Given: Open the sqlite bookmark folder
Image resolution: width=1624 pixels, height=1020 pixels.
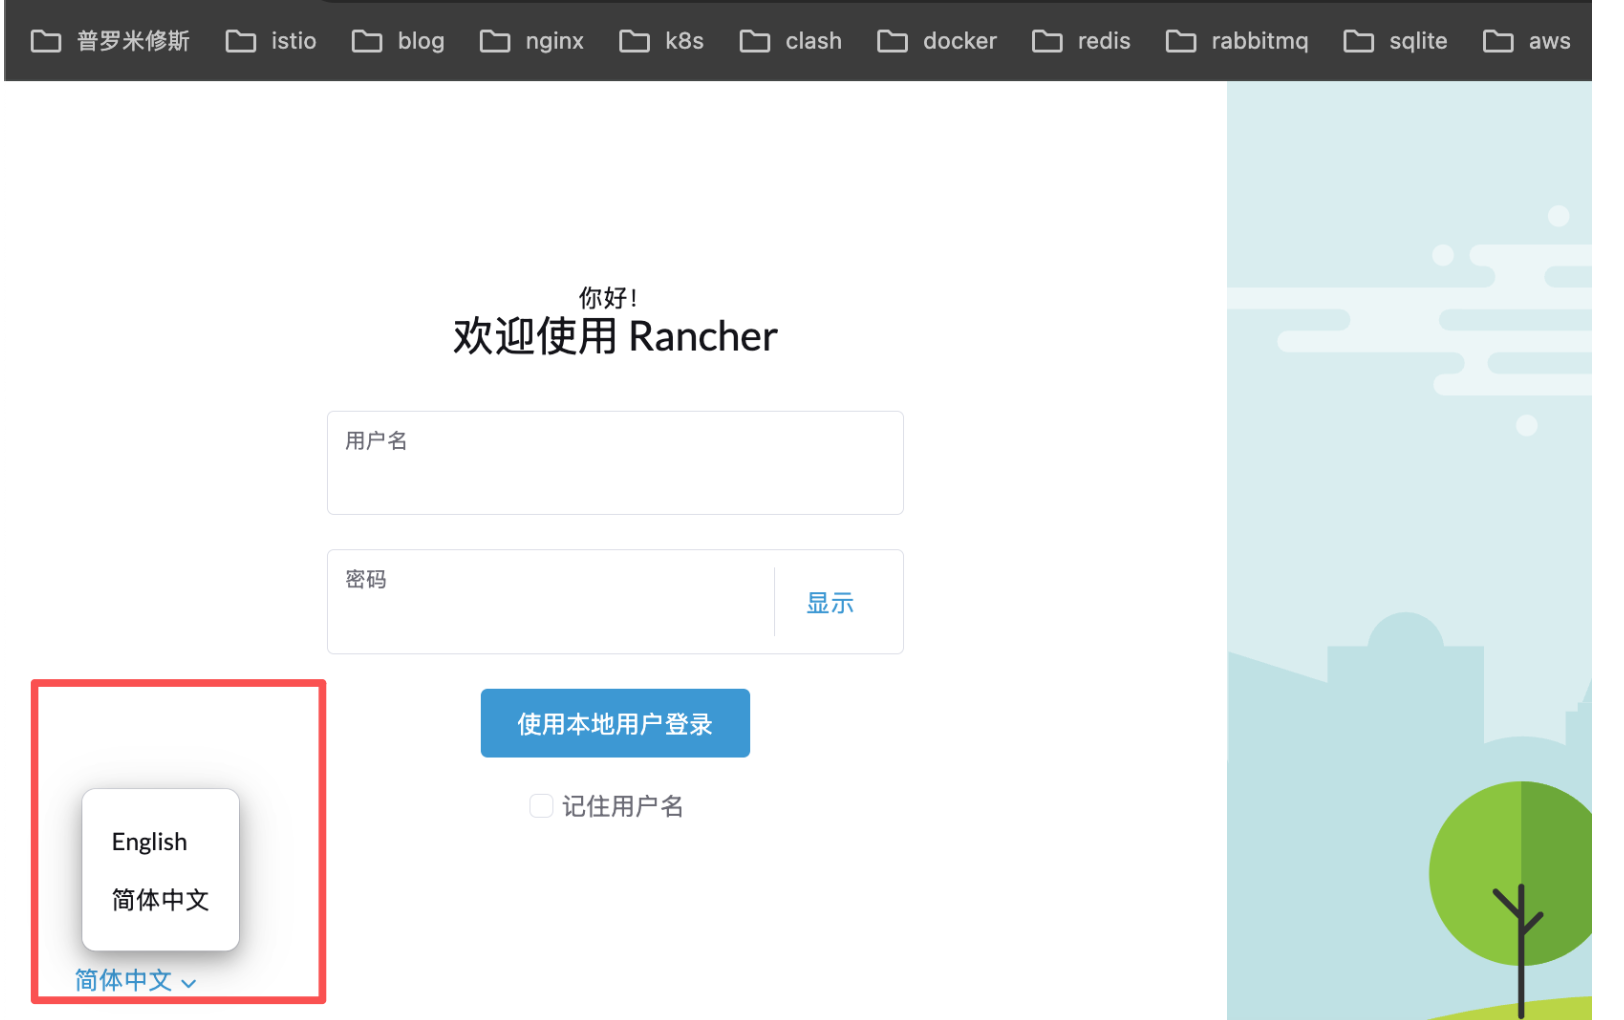Looking at the screenshot, I should 1396,41.
